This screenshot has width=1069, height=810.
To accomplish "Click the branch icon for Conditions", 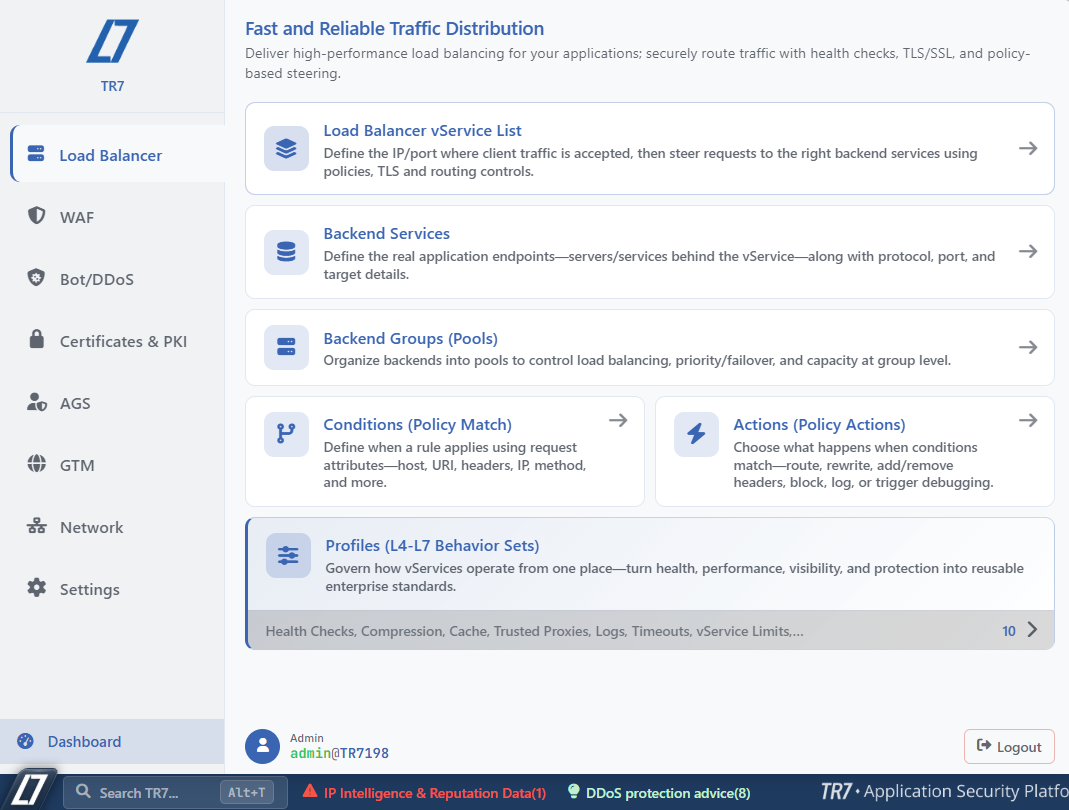I will [x=286, y=434].
